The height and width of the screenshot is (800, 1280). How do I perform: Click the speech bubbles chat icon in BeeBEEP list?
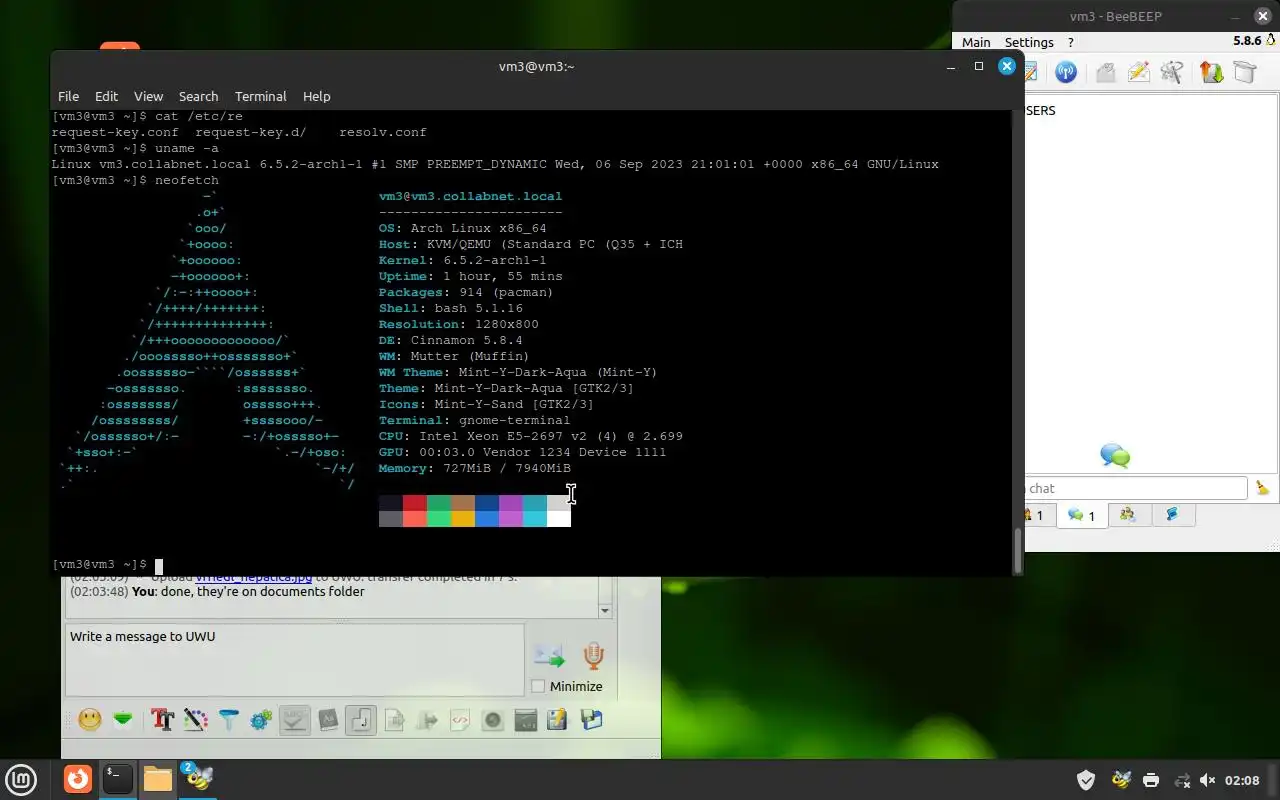tap(1115, 456)
